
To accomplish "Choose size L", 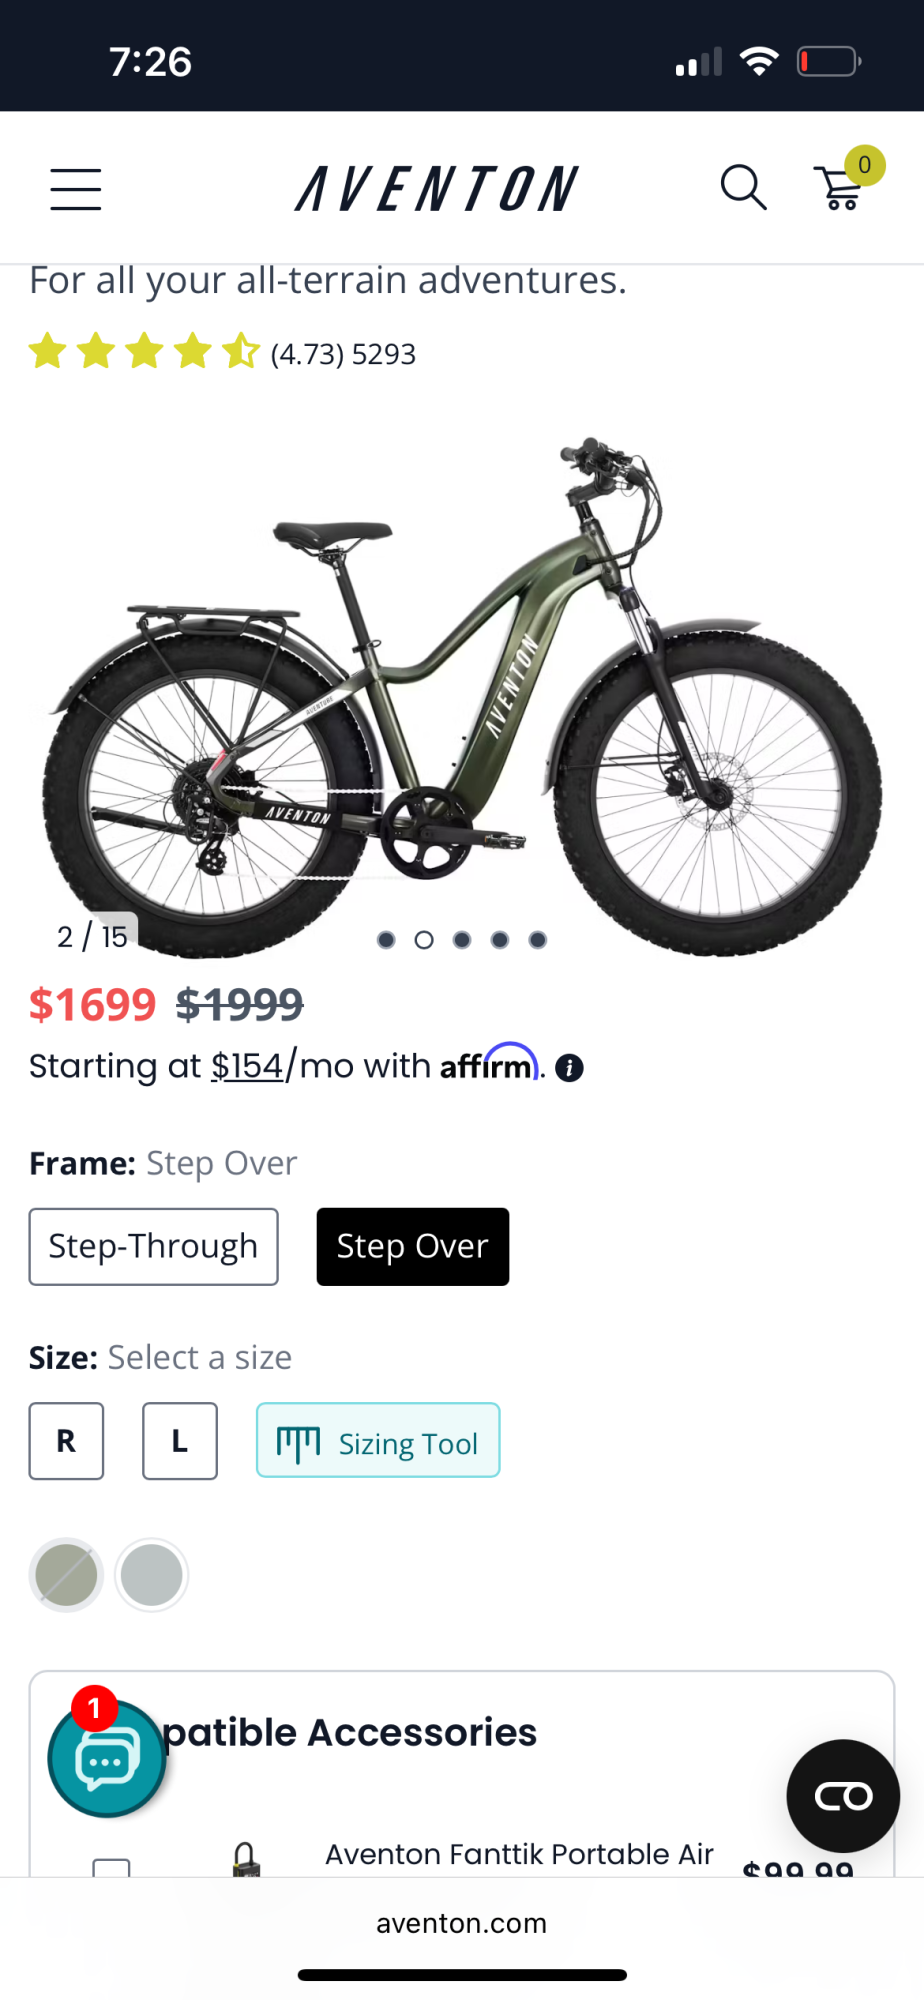I will (179, 1441).
